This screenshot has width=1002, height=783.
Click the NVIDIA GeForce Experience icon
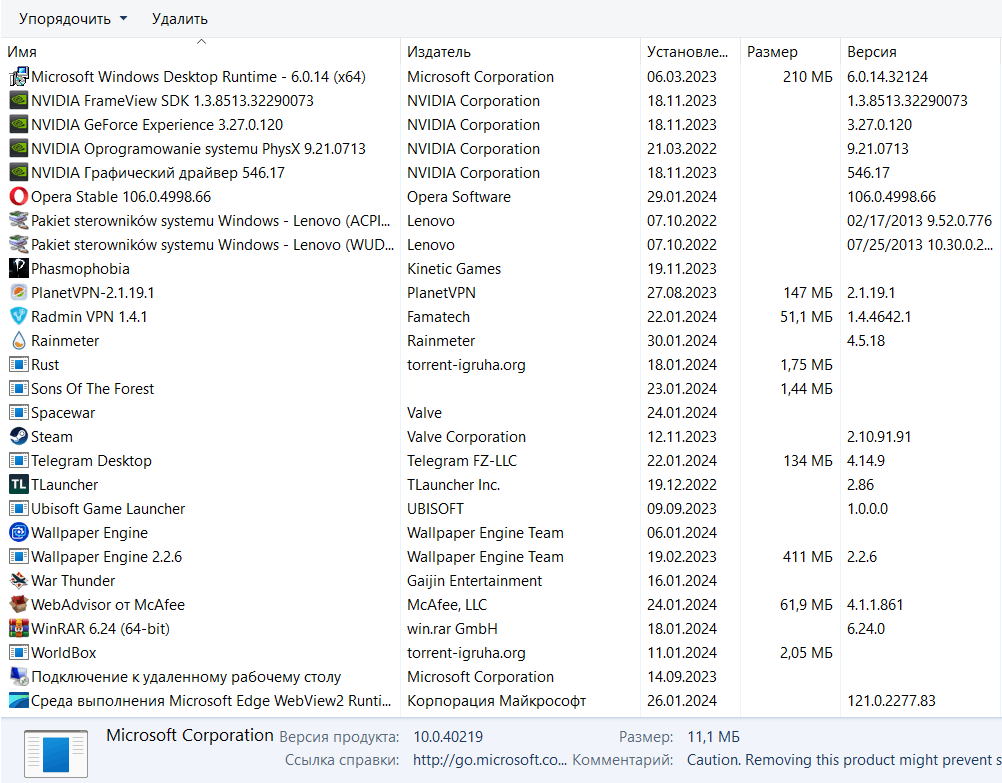click(x=19, y=125)
